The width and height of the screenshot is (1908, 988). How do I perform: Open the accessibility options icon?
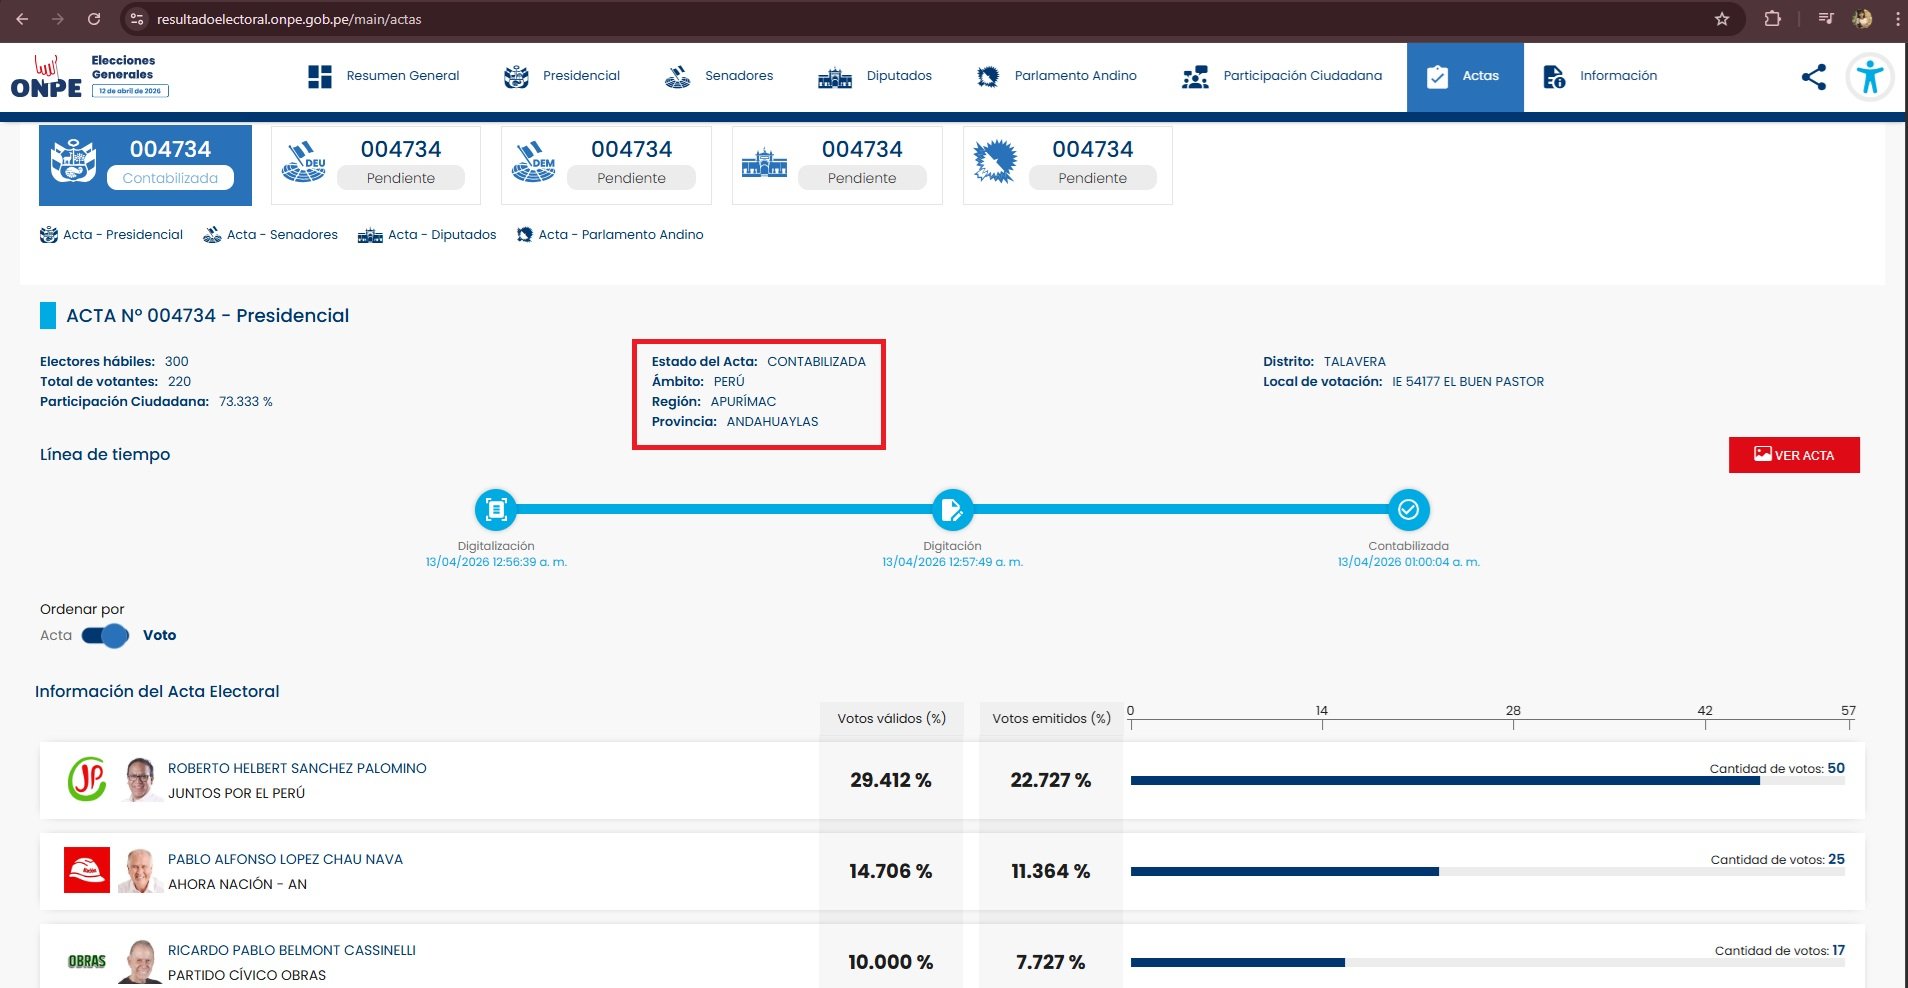pyautogui.click(x=1868, y=77)
